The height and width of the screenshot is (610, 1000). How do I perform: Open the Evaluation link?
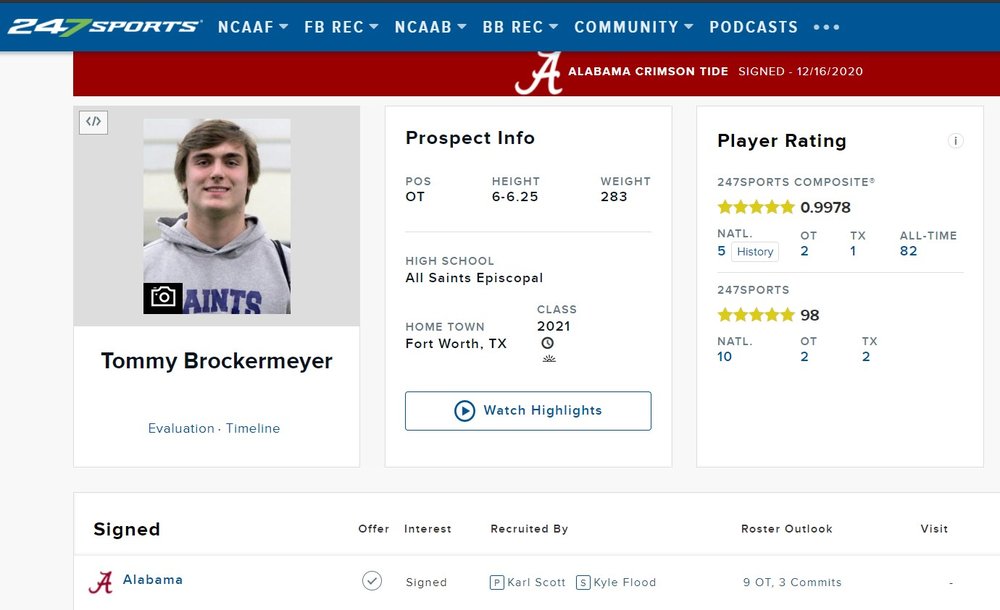(181, 428)
